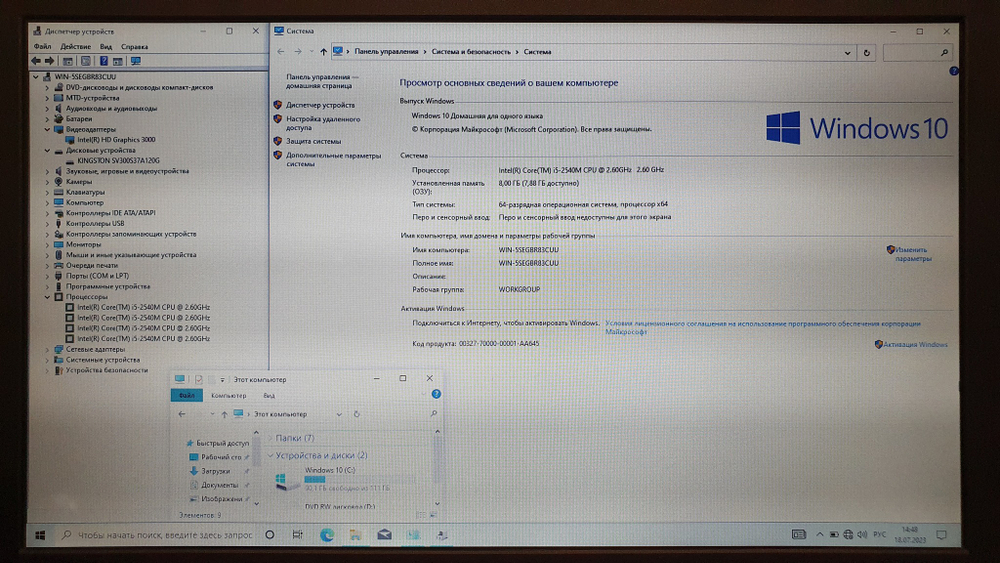Screen dimensions: 1000x563
Task: Open Дополнительные параметры системы link
Action: click(x=334, y=159)
